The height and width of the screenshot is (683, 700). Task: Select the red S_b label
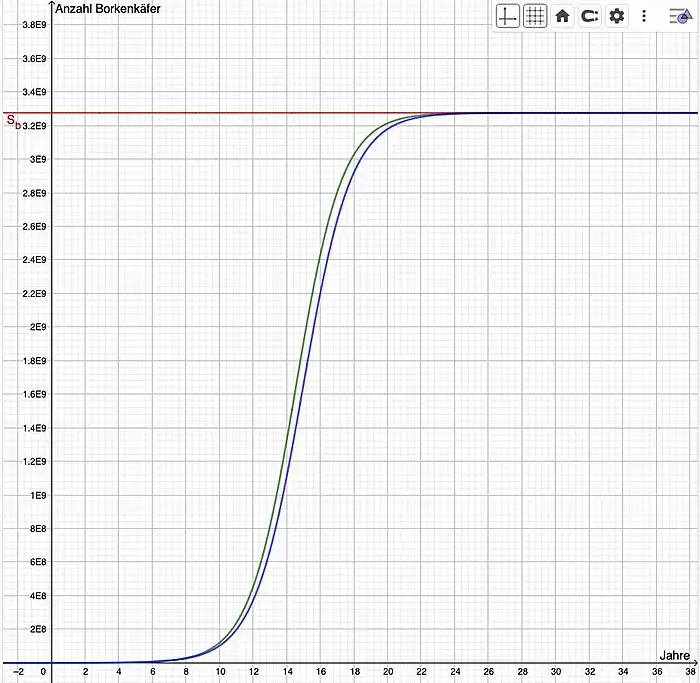(13, 122)
